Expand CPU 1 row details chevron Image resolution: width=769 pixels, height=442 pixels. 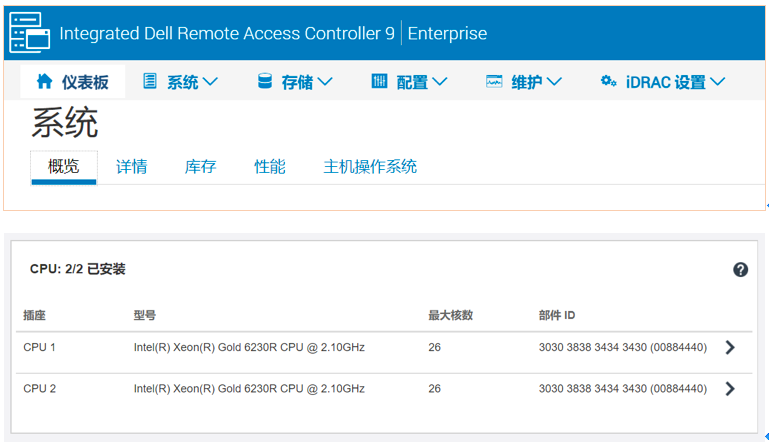pyautogui.click(x=730, y=347)
